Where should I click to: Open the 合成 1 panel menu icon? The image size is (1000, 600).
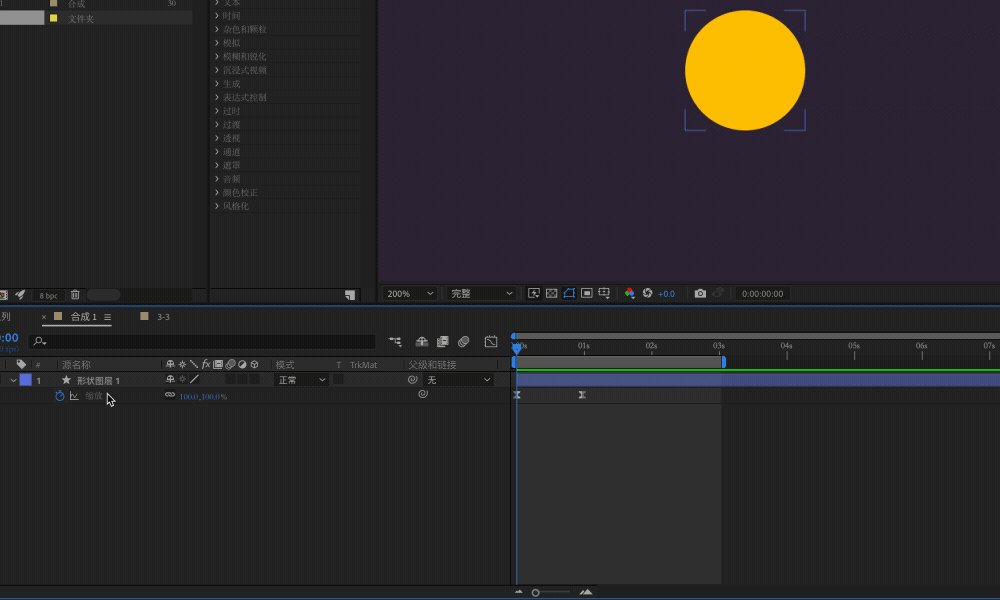click(108, 317)
